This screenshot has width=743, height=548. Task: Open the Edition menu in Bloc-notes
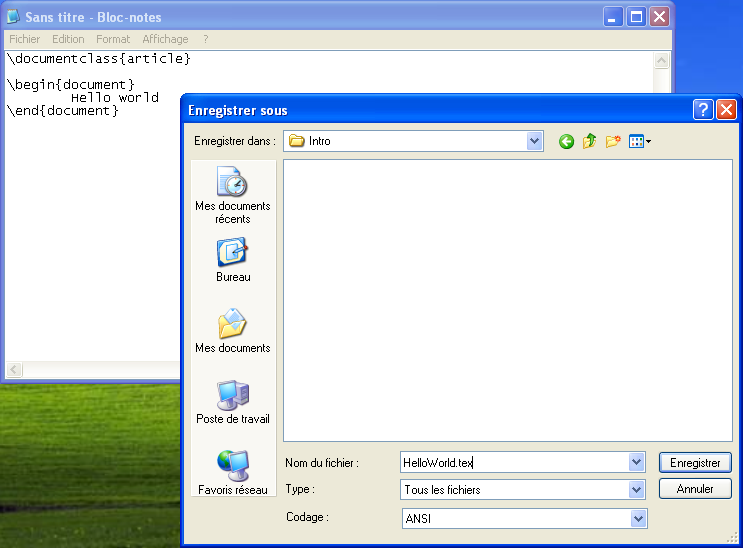pyautogui.click(x=68, y=39)
